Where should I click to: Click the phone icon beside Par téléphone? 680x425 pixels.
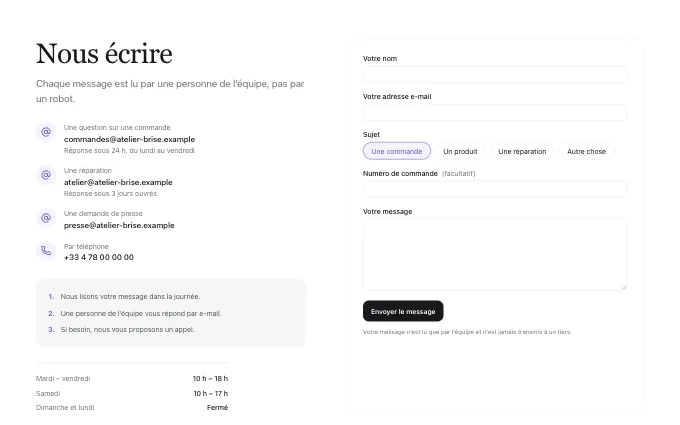click(x=46, y=251)
